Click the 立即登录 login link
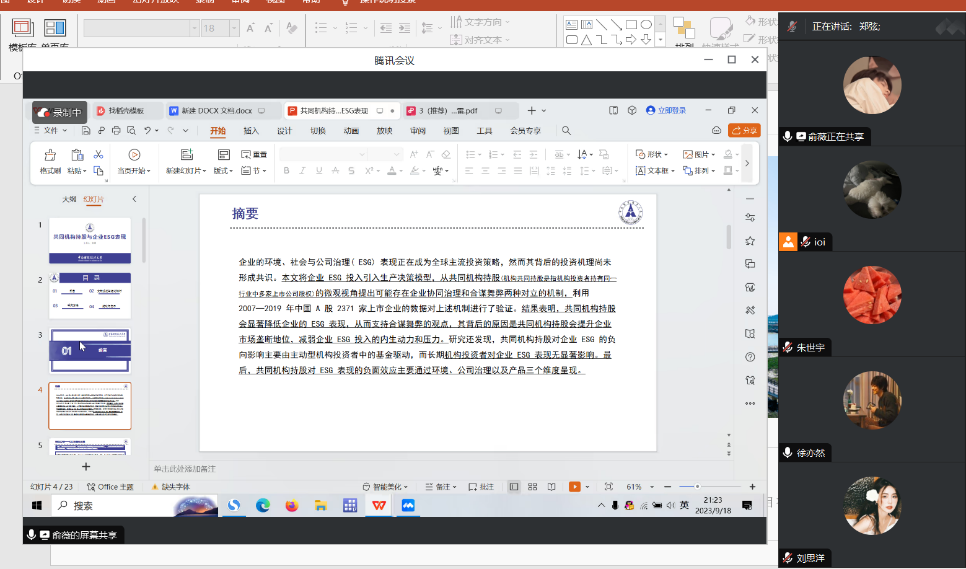This screenshot has width=966, height=569. coord(667,111)
